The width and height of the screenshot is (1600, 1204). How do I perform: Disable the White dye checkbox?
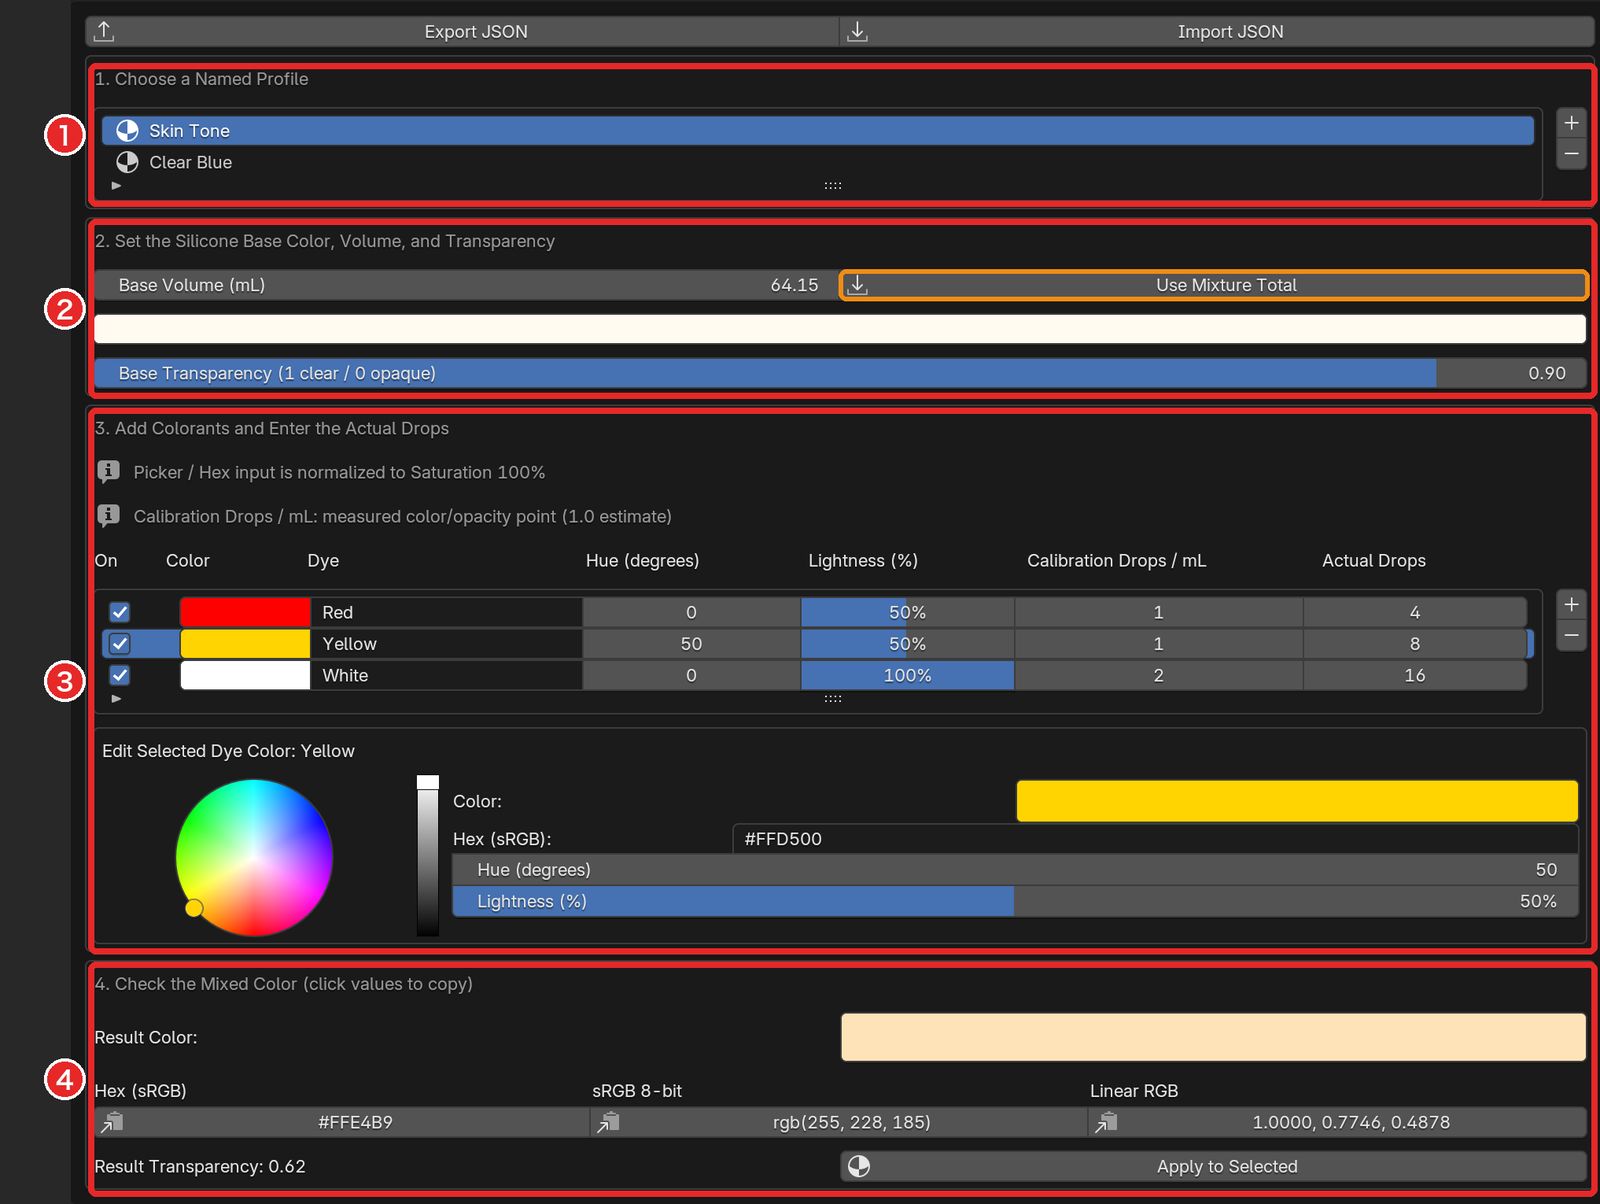point(120,675)
